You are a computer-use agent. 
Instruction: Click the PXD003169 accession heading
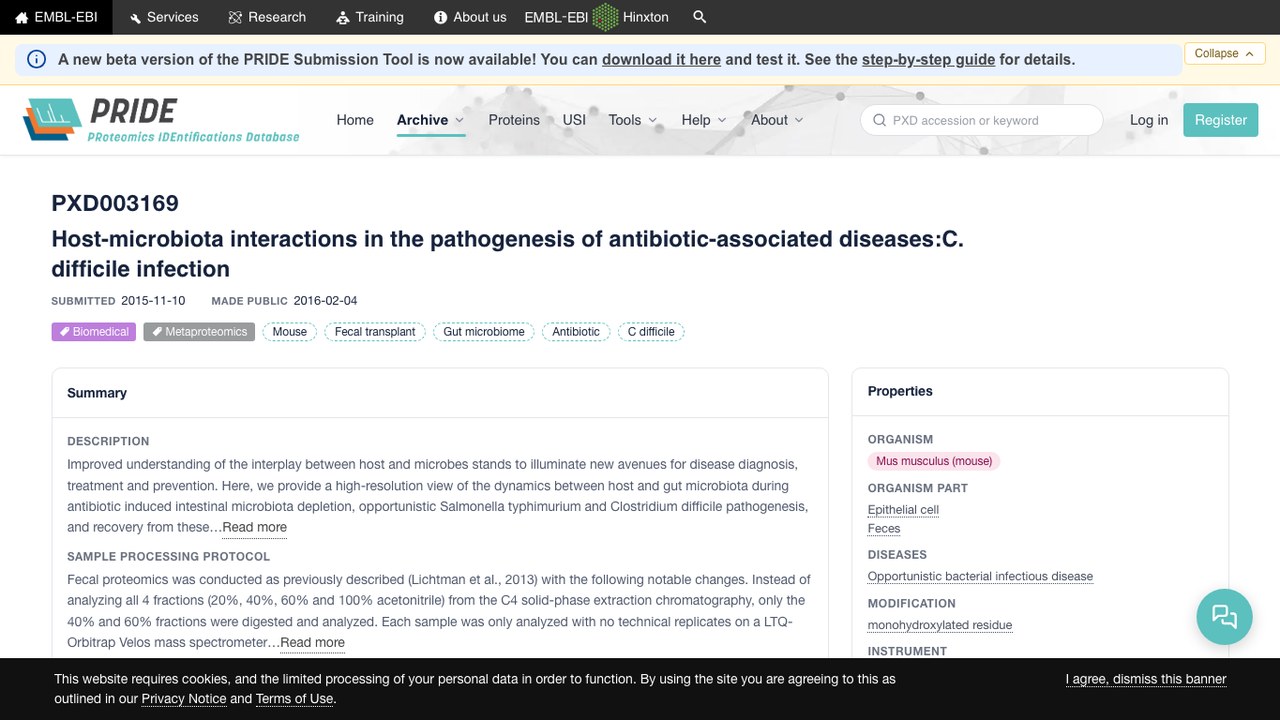(x=115, y=203)
